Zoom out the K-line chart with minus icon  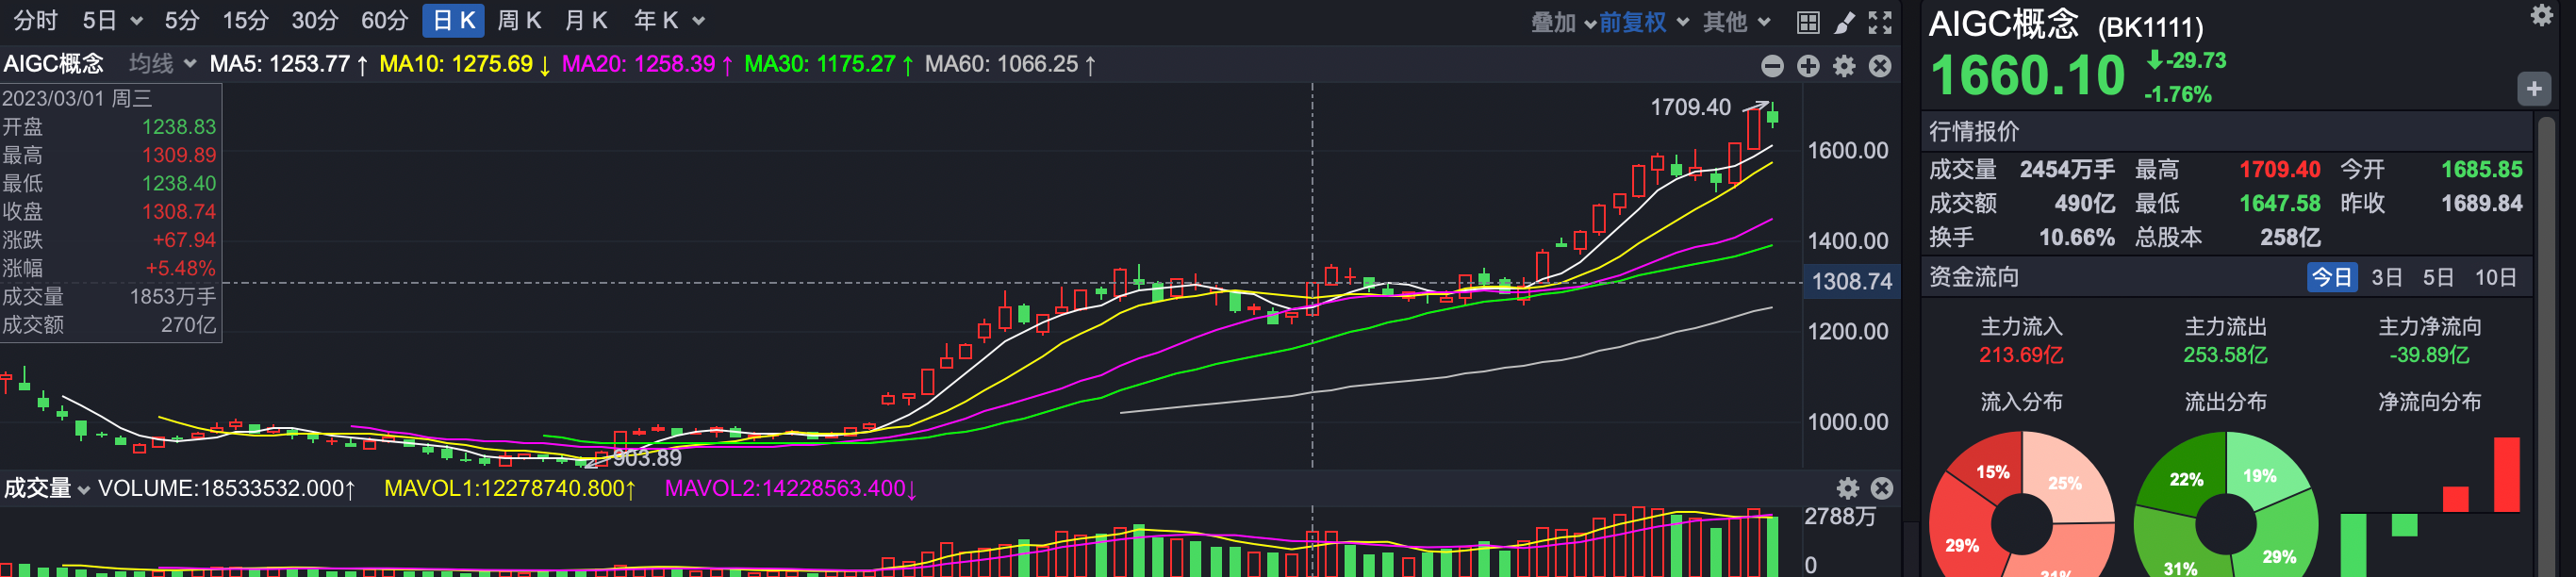tap(1772, 66)
